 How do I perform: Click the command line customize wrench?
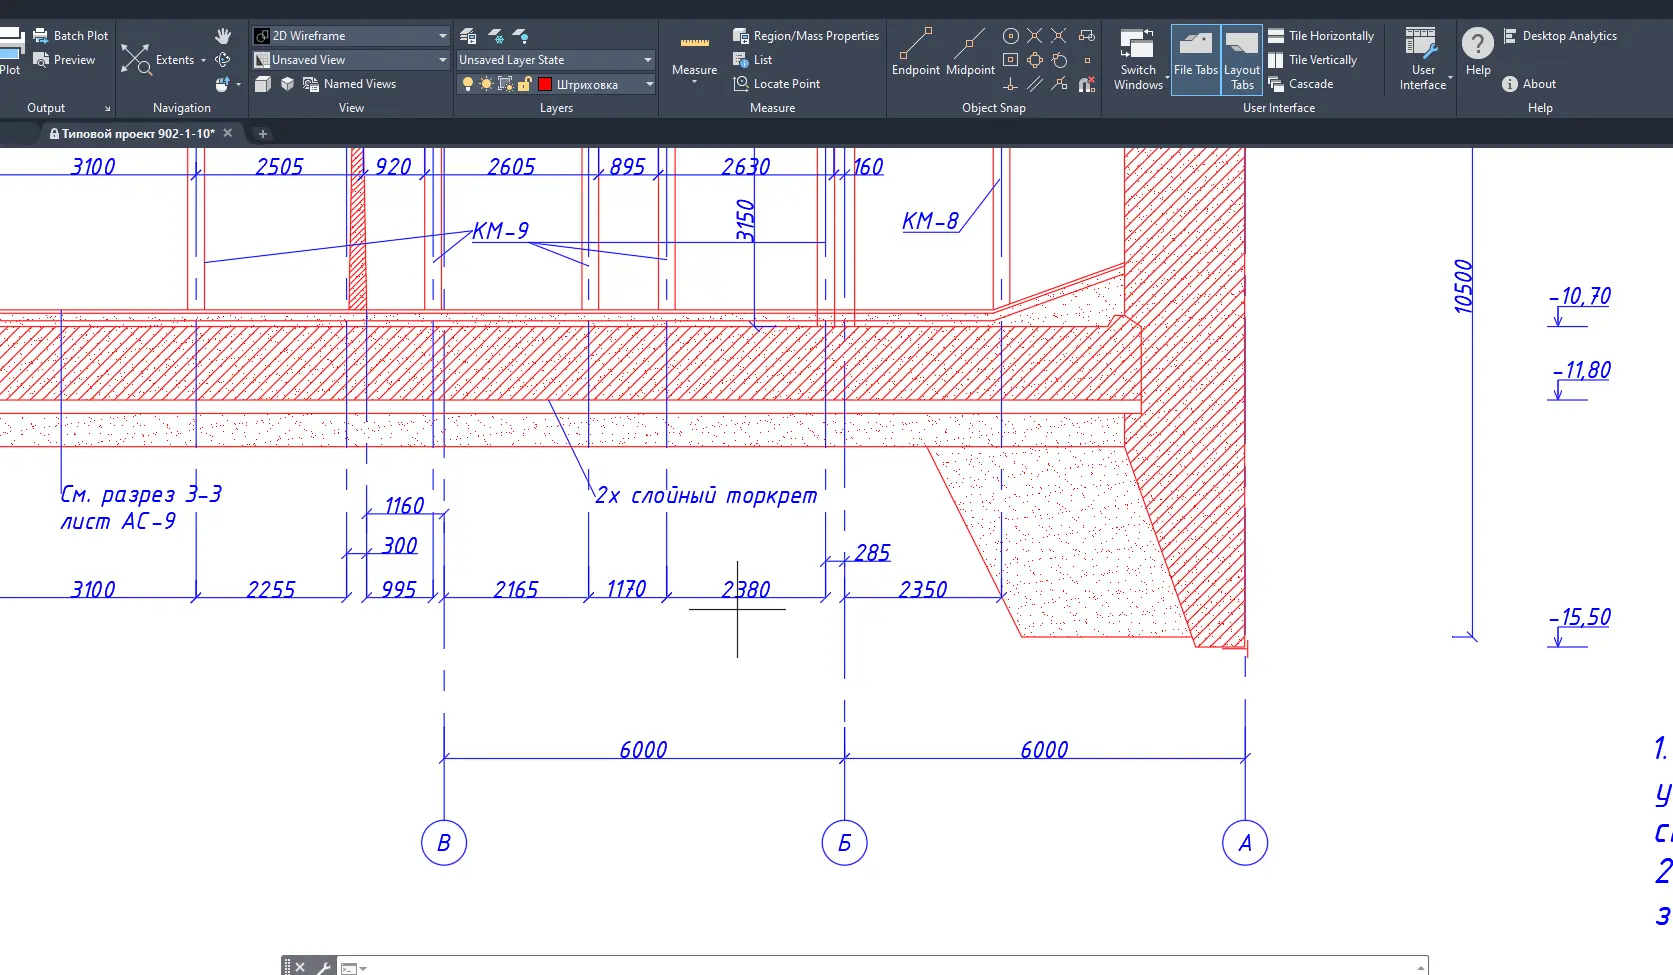(324, 967)
